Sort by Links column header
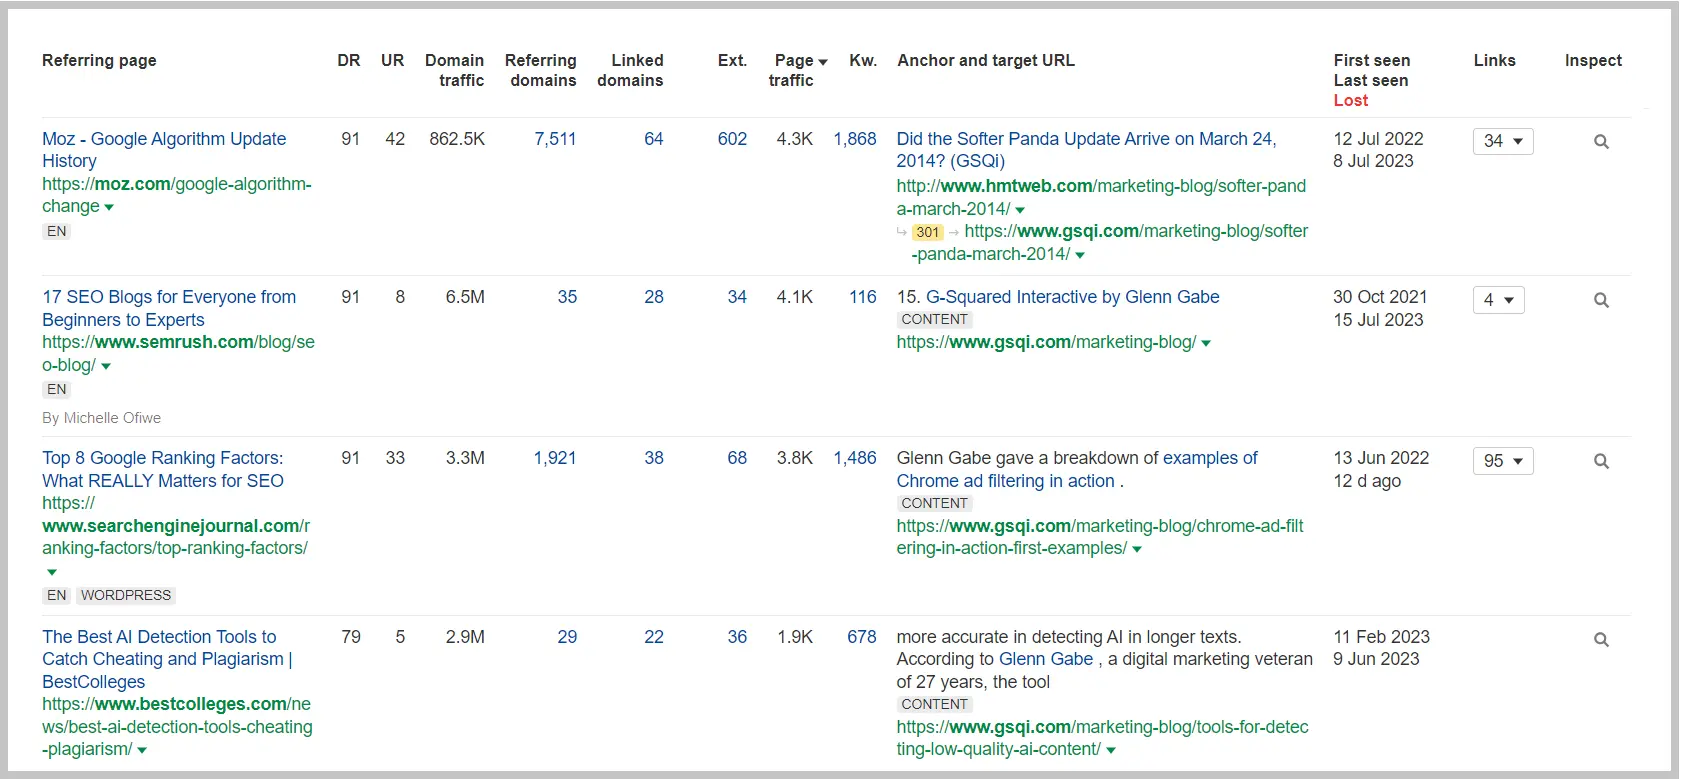 [x=1494, y=60]
